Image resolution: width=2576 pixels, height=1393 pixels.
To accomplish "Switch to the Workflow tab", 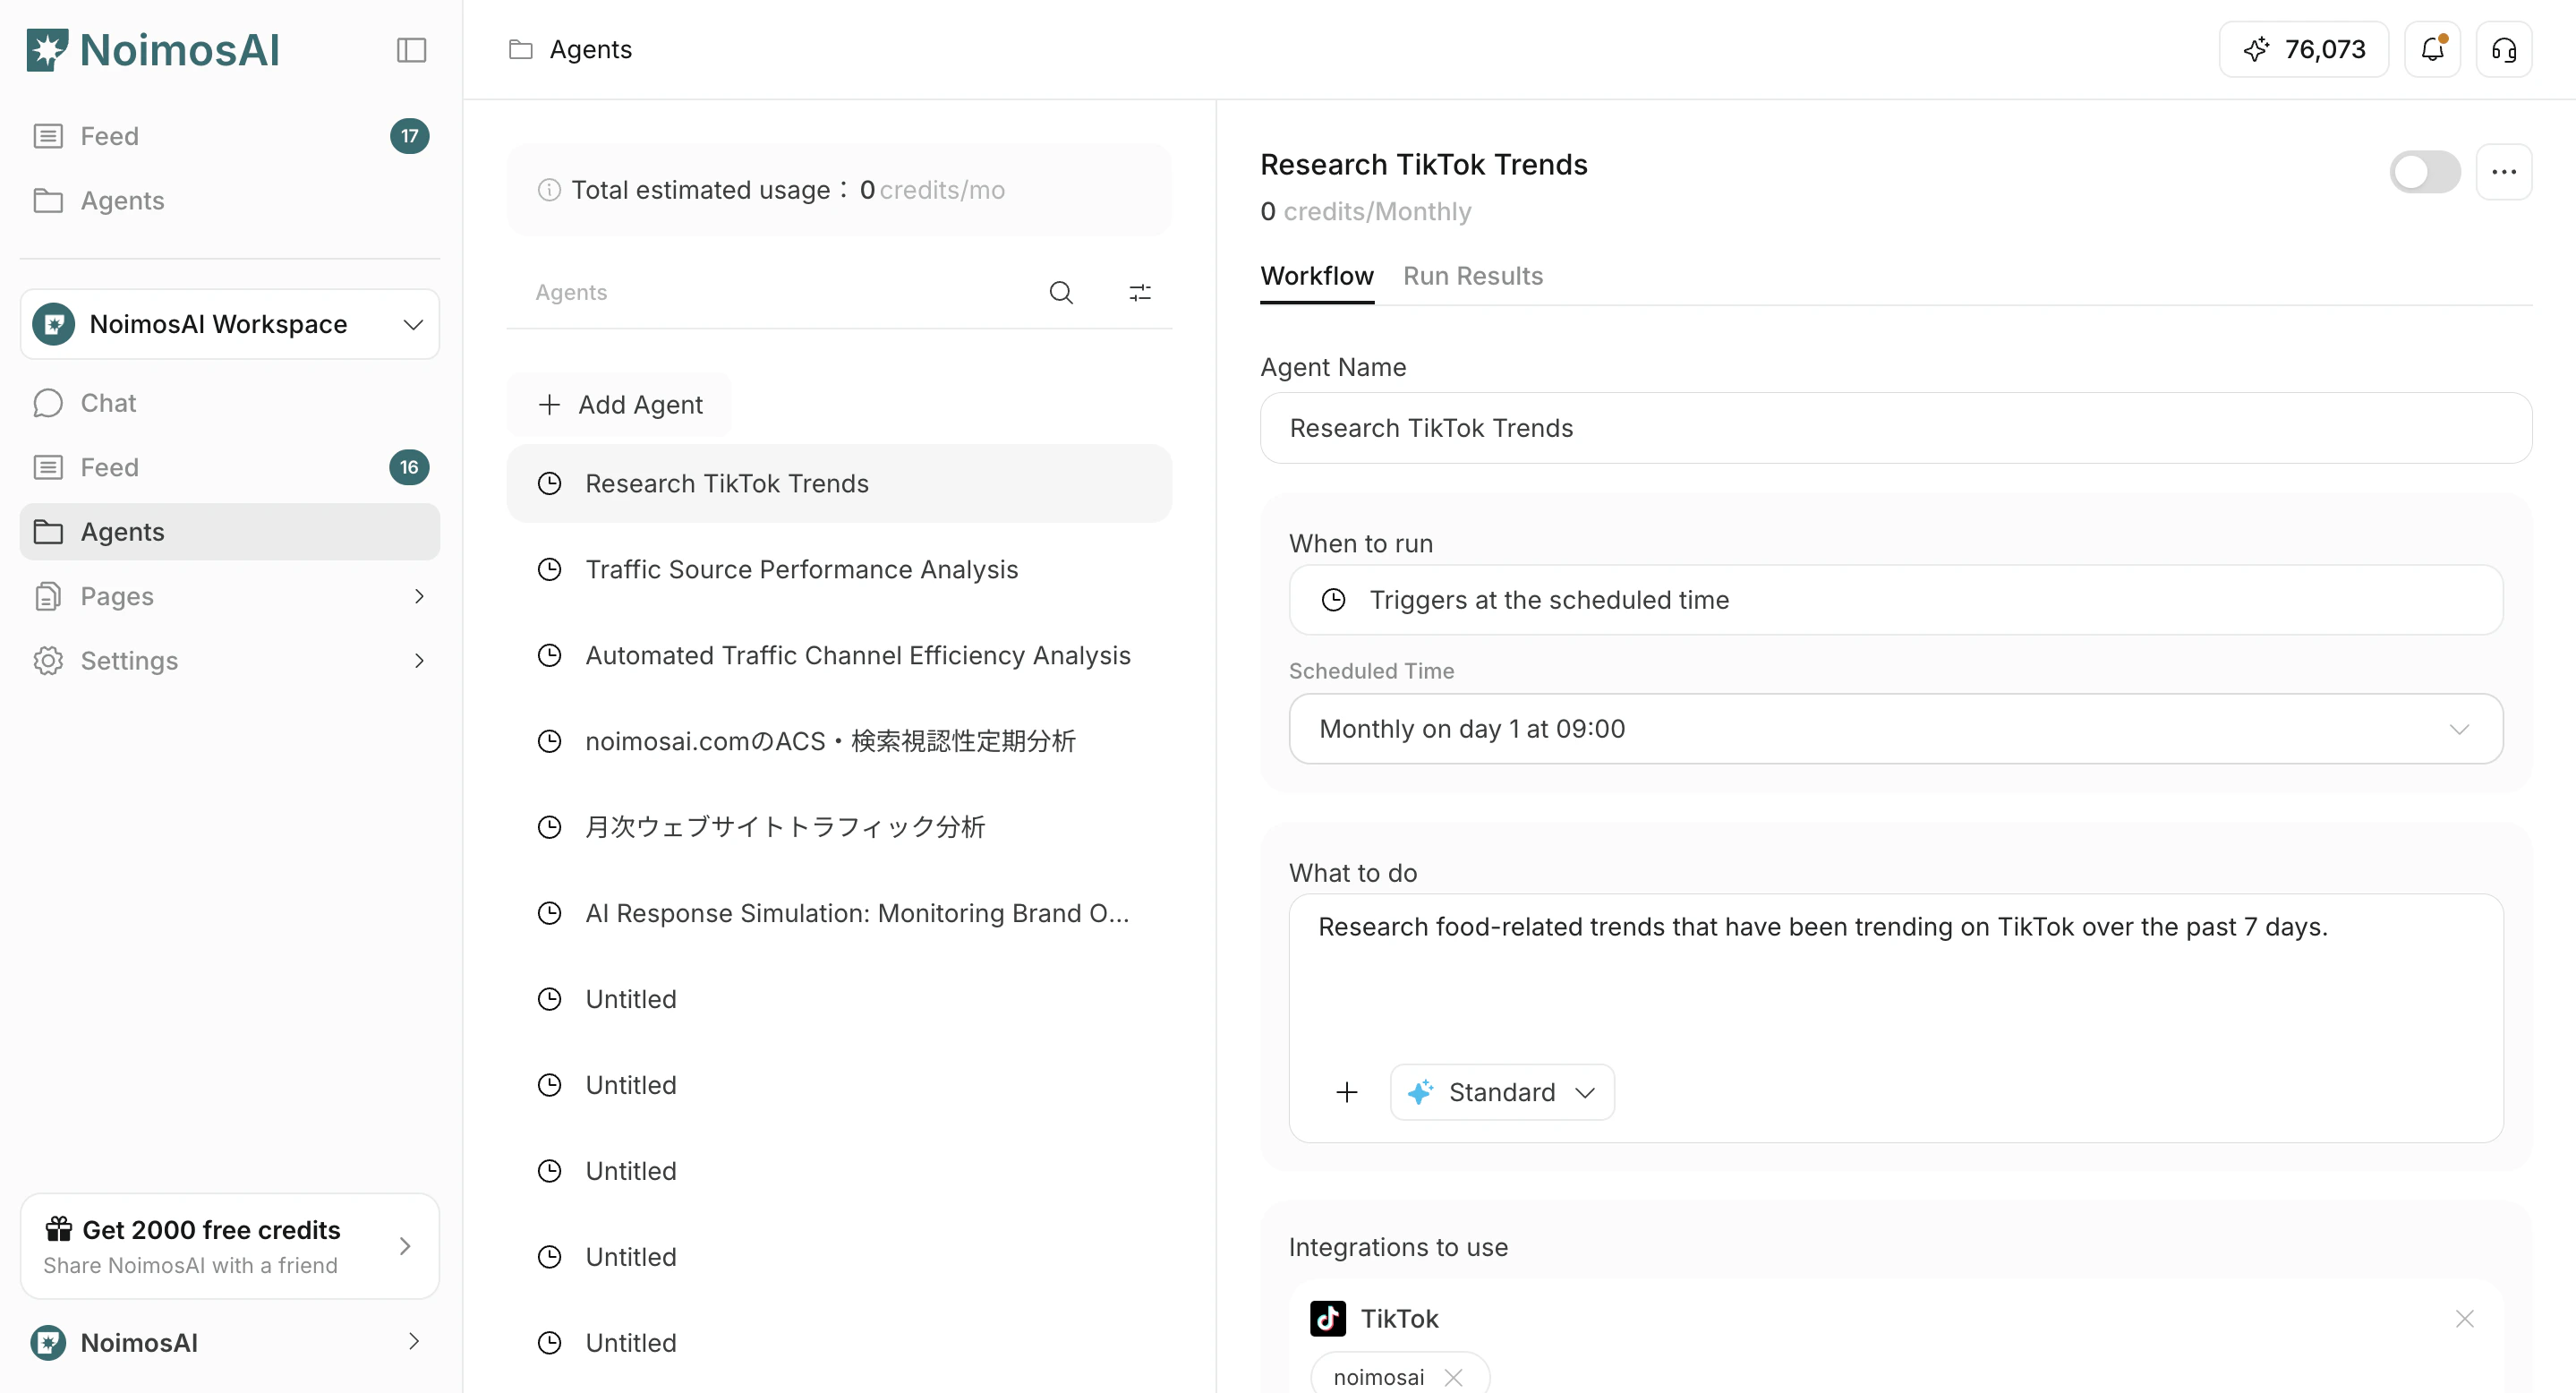I will [1317, 276].
